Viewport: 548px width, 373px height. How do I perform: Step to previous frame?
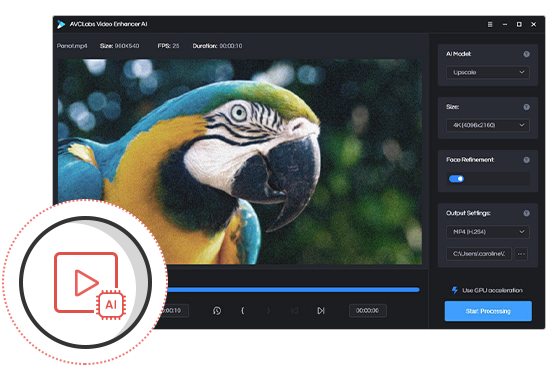(x=295, y=311)
